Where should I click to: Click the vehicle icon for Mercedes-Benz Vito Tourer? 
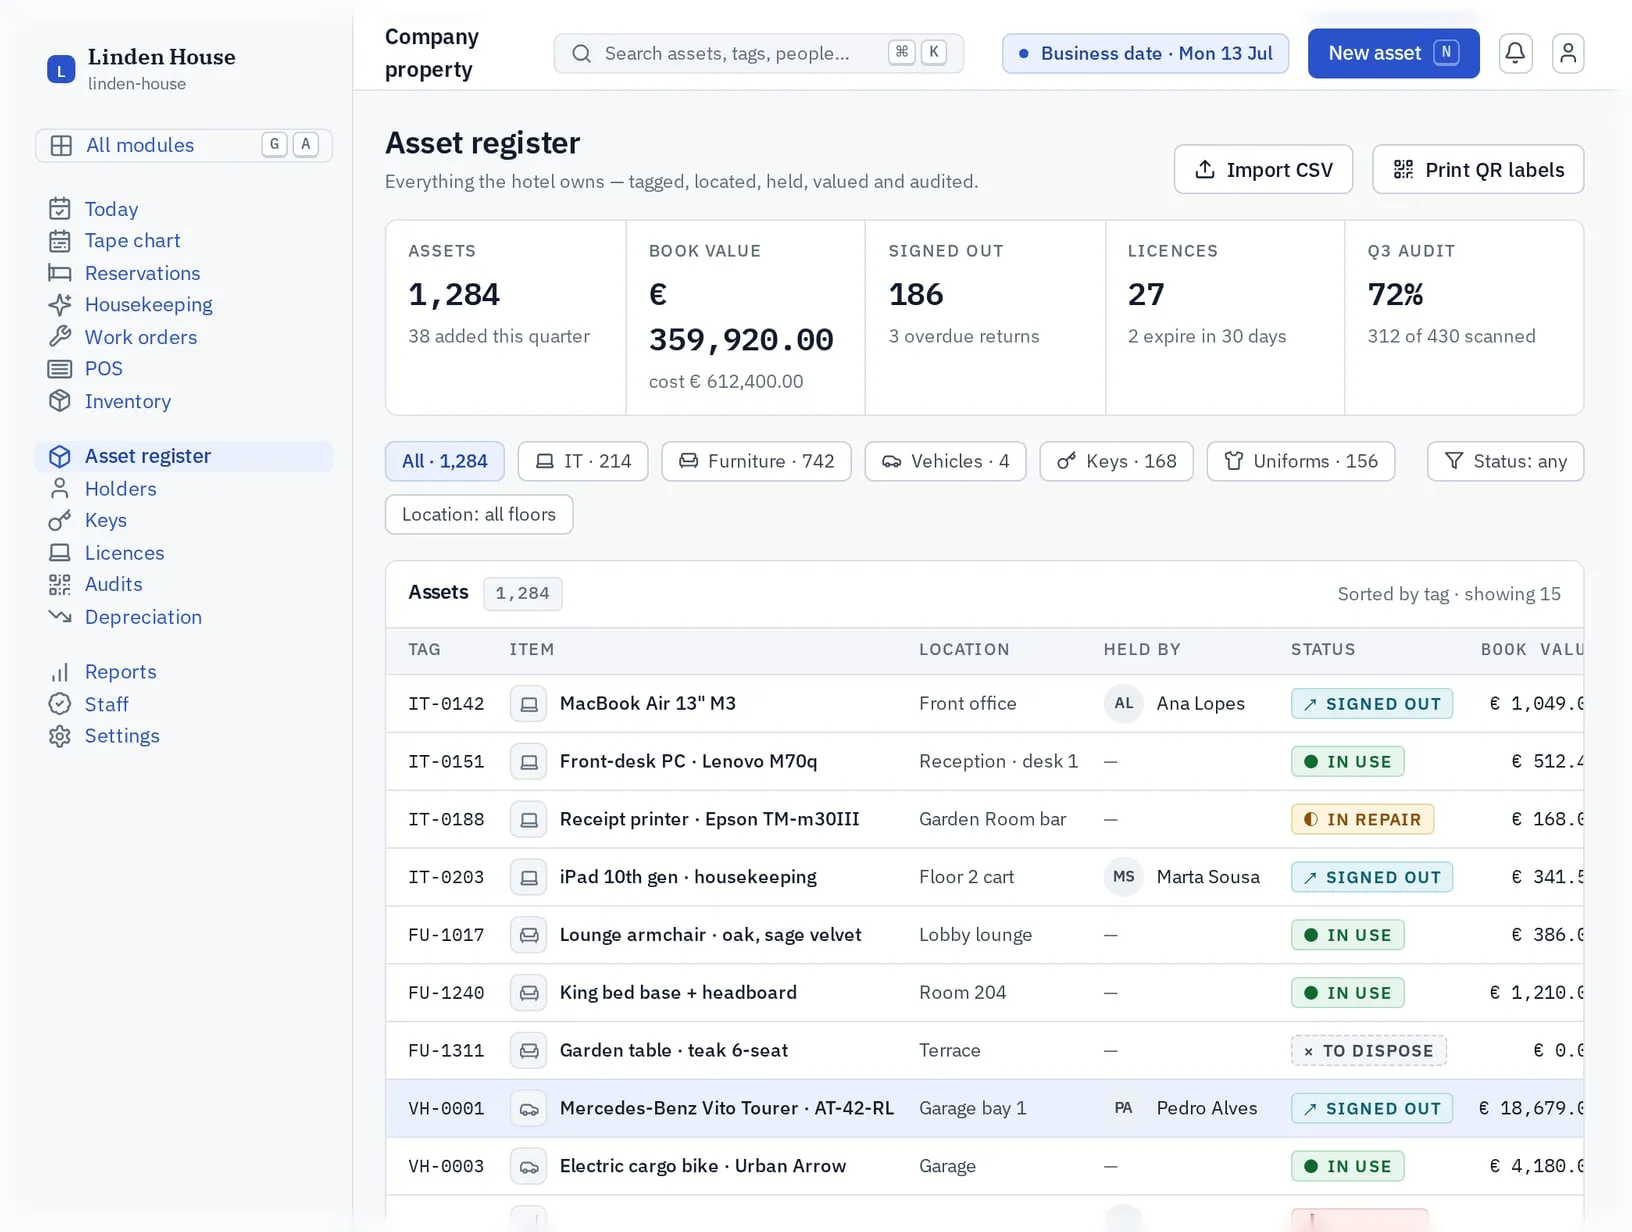click(x=529, y=1108)
